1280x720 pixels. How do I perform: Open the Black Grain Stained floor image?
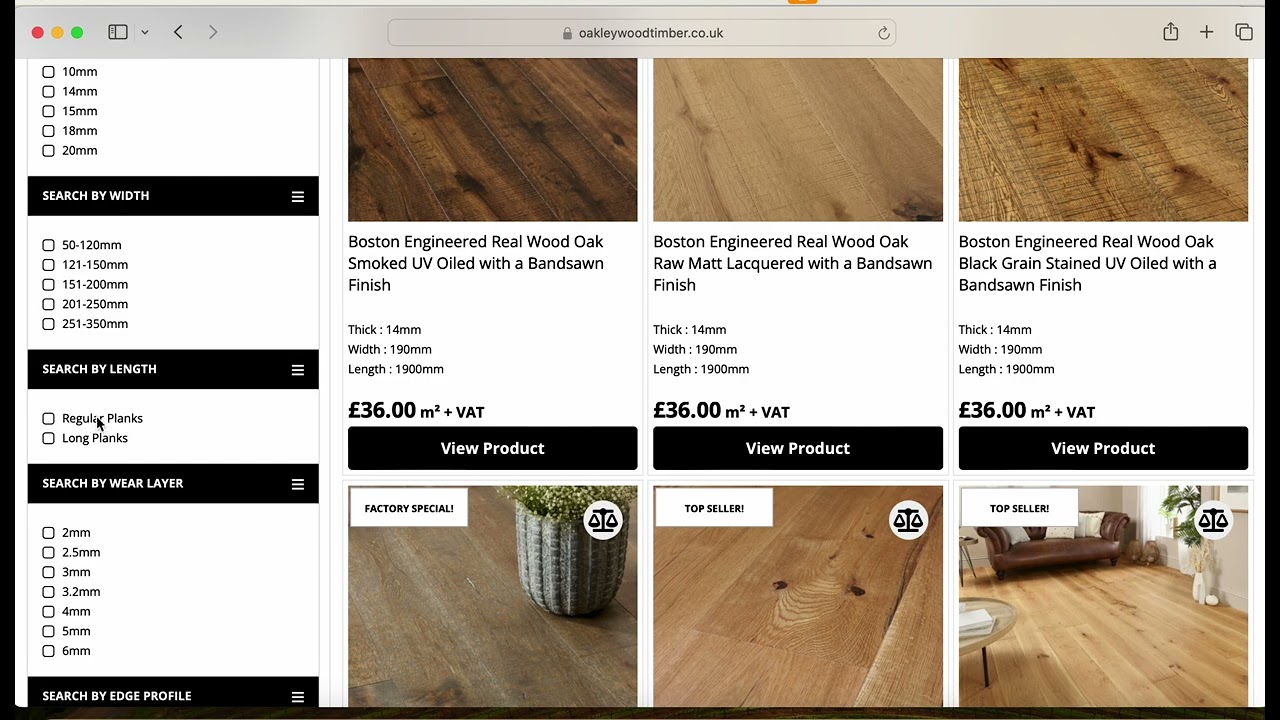coord(1103,140)
